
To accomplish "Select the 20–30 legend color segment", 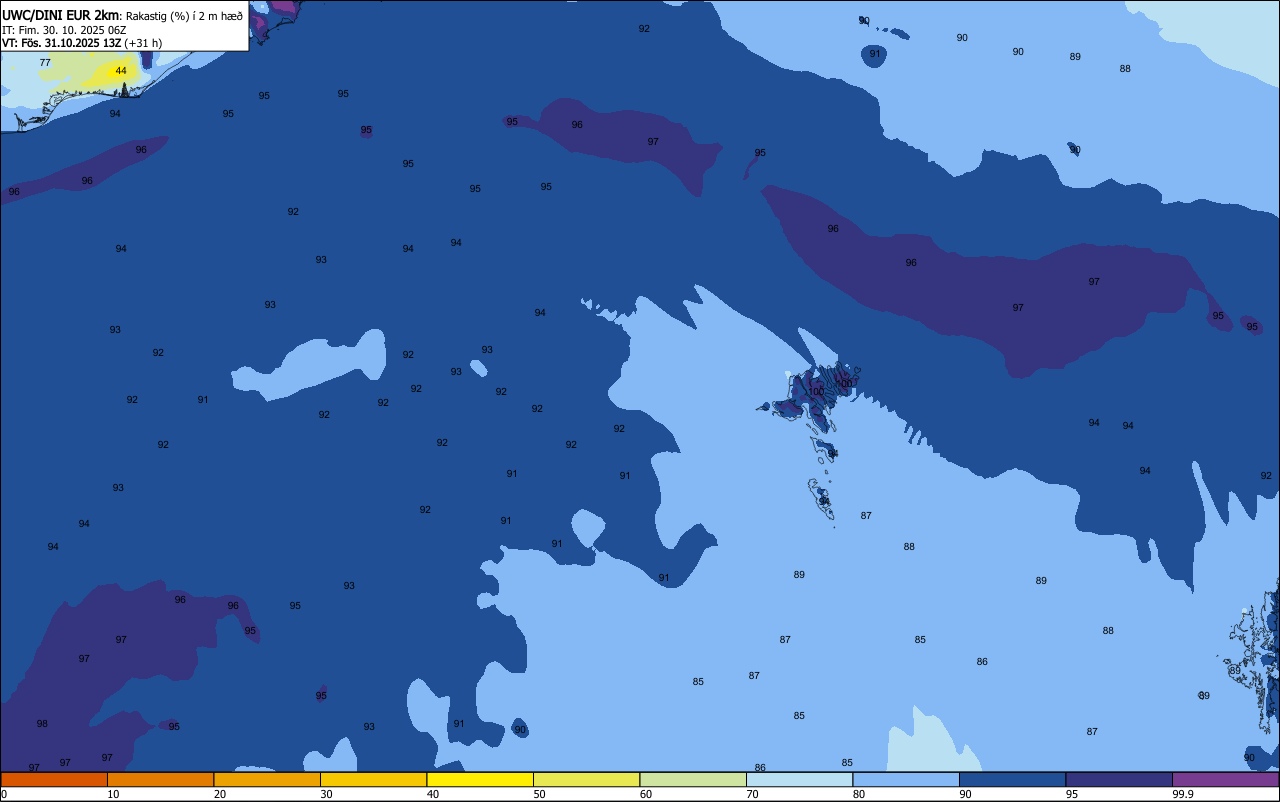I will tap(267, 779).
